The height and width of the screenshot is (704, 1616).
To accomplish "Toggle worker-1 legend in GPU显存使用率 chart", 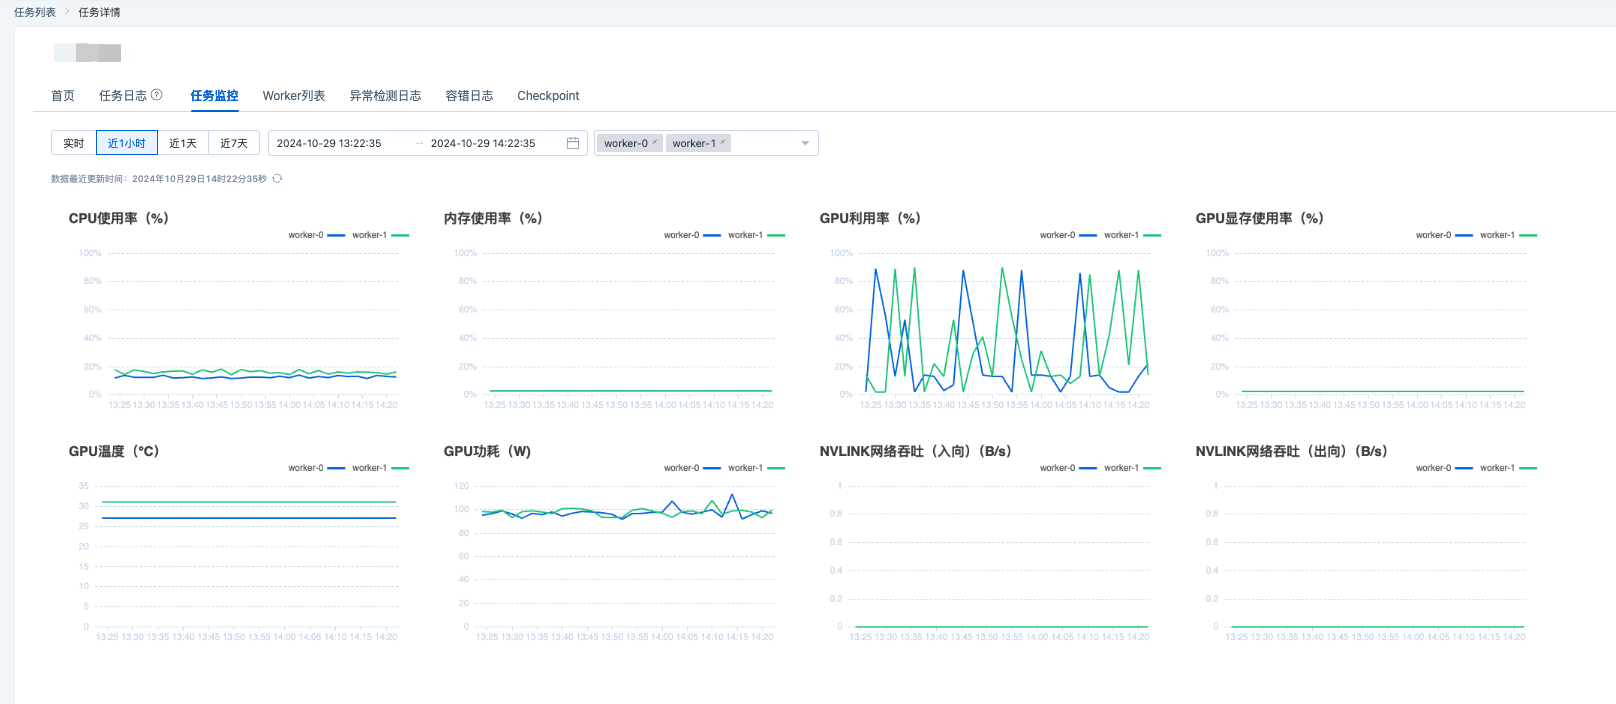I will pos(1508,235).
